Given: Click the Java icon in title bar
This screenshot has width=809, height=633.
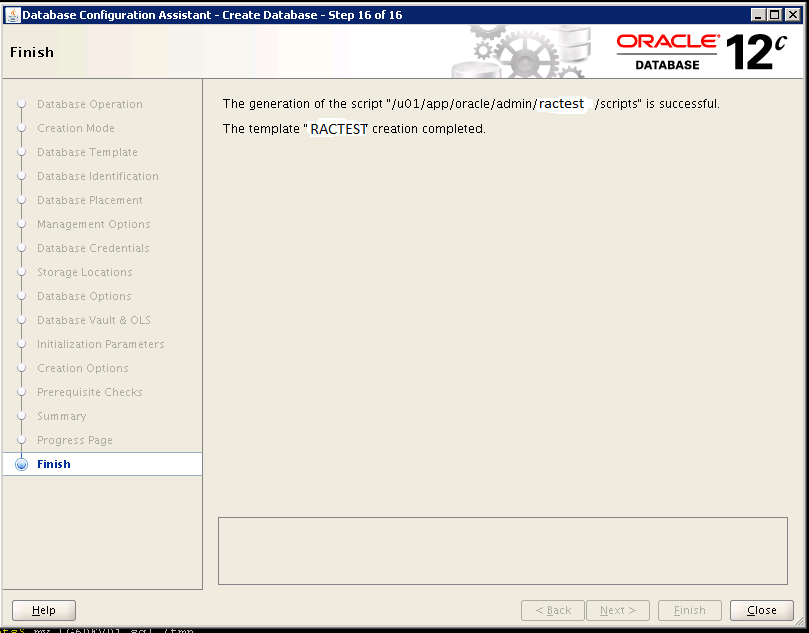Looking at the screenshot, I should coord(12,15).
